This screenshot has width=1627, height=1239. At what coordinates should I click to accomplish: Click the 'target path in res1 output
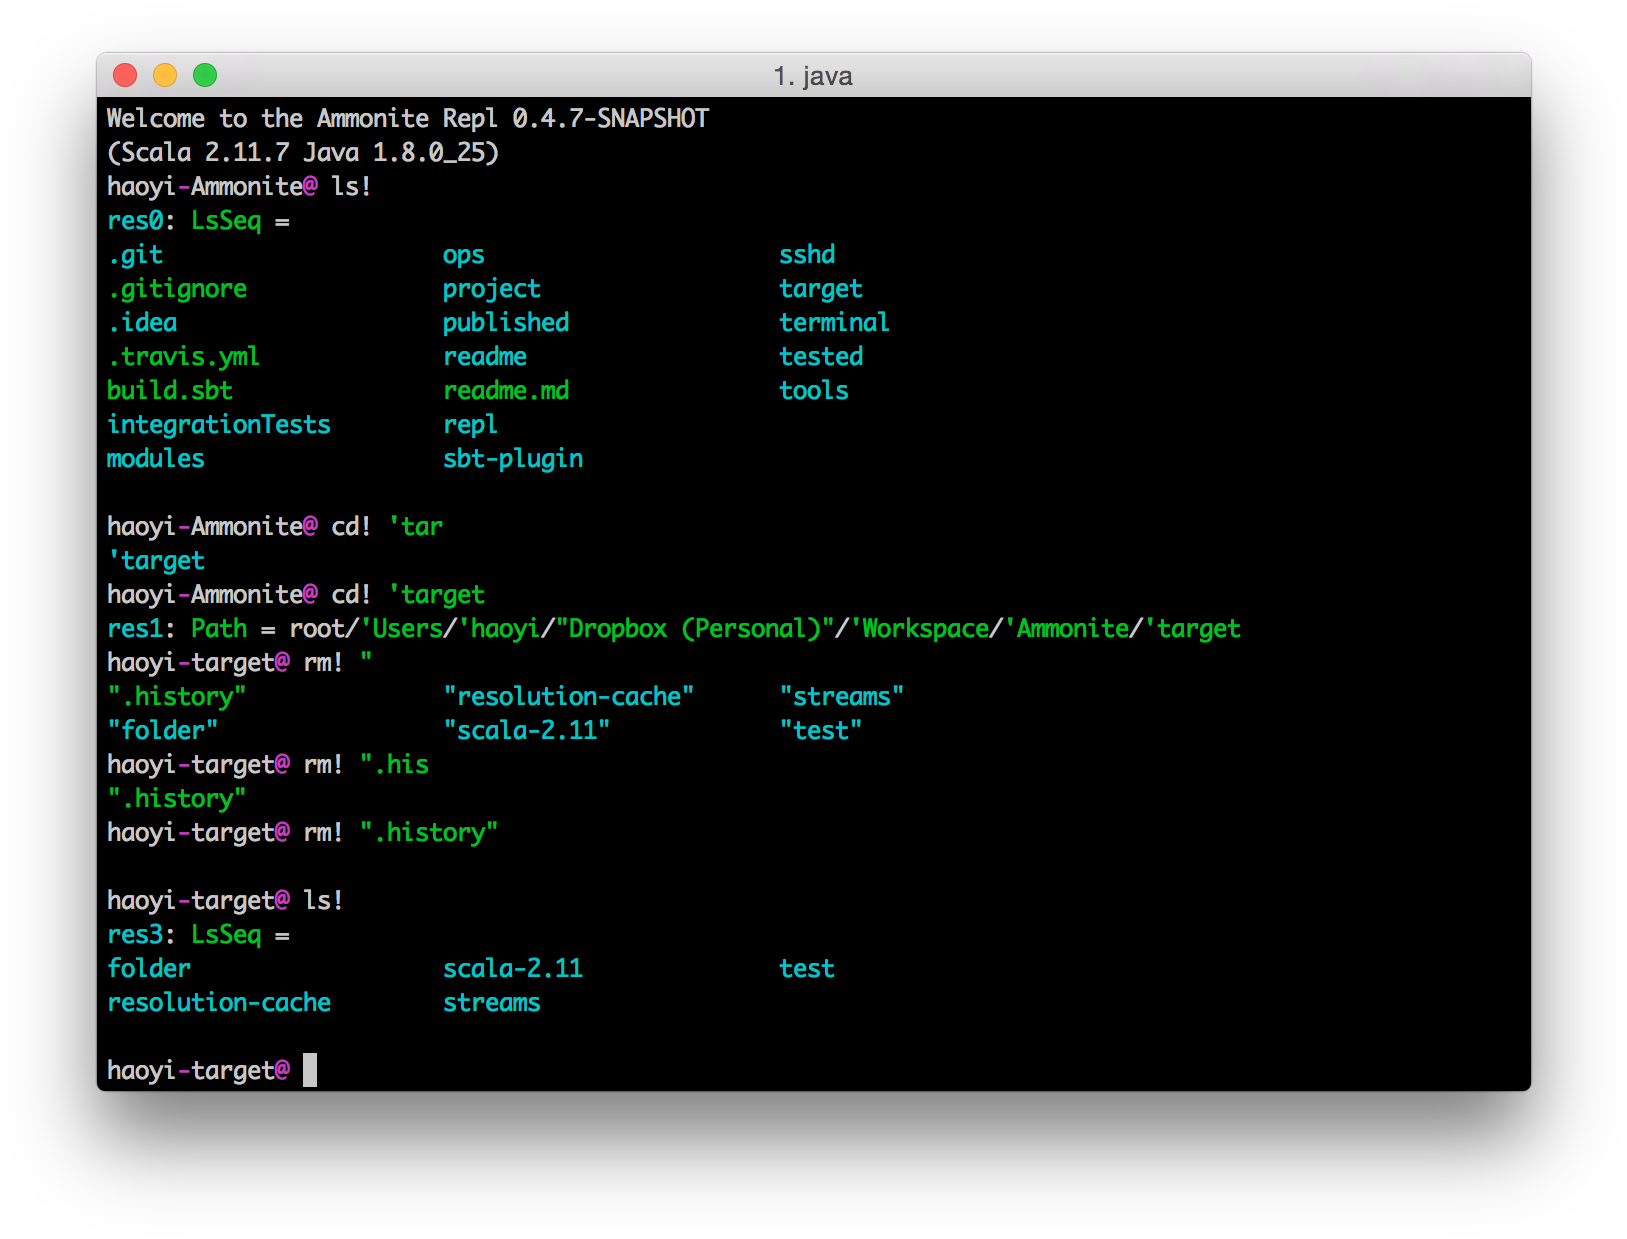pyautogui.click(x=1196, y=628)
